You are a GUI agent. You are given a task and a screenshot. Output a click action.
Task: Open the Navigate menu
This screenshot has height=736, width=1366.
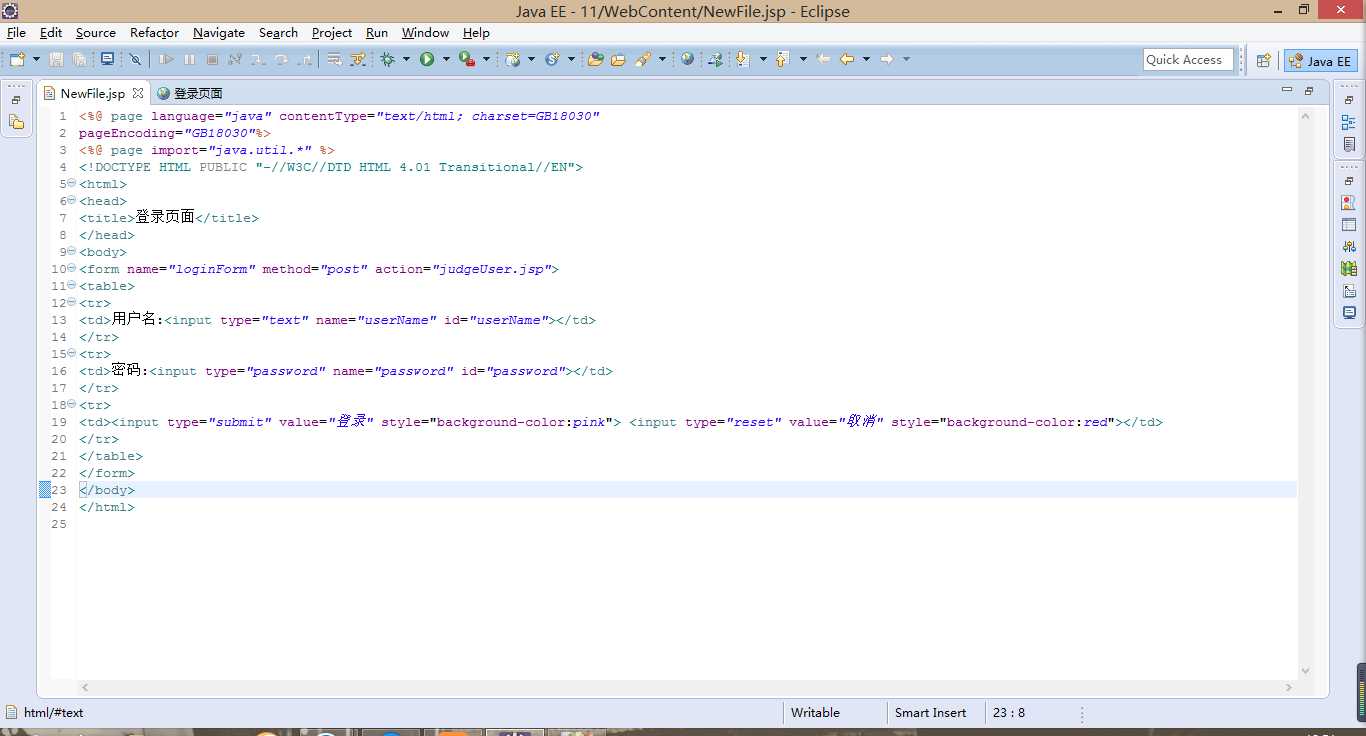219,33
